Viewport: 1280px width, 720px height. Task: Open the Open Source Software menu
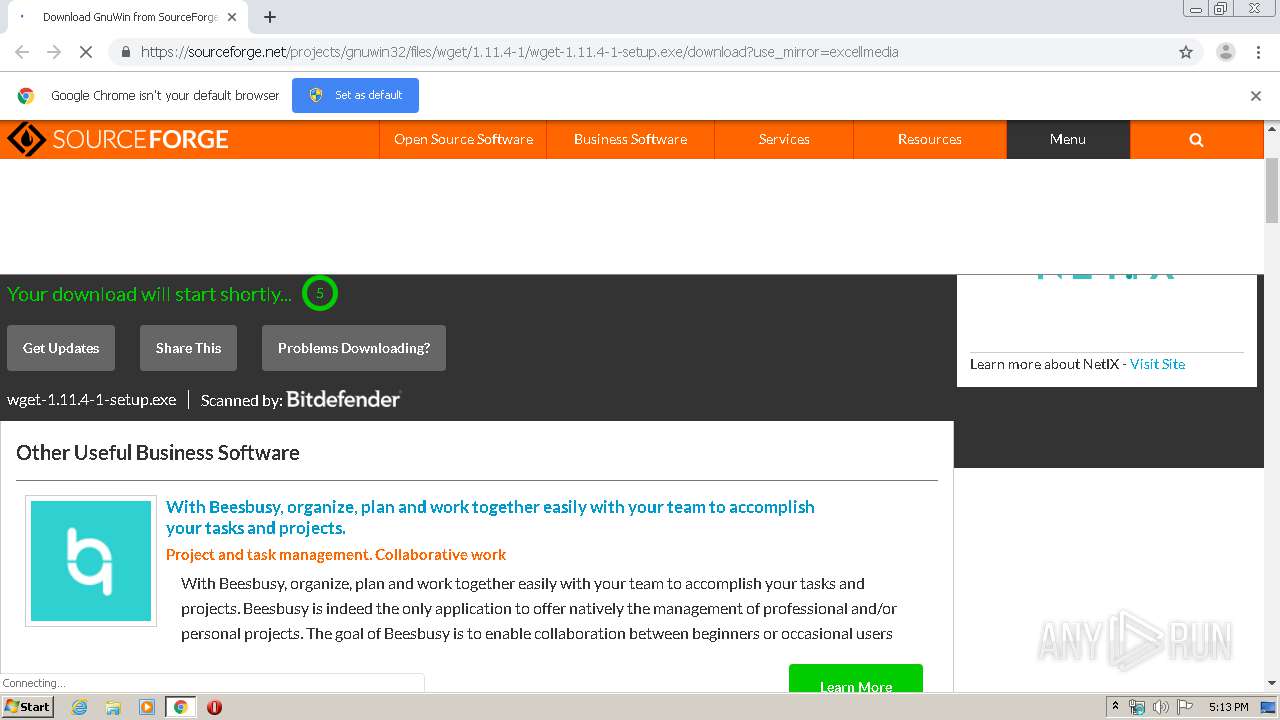(463, 140)
